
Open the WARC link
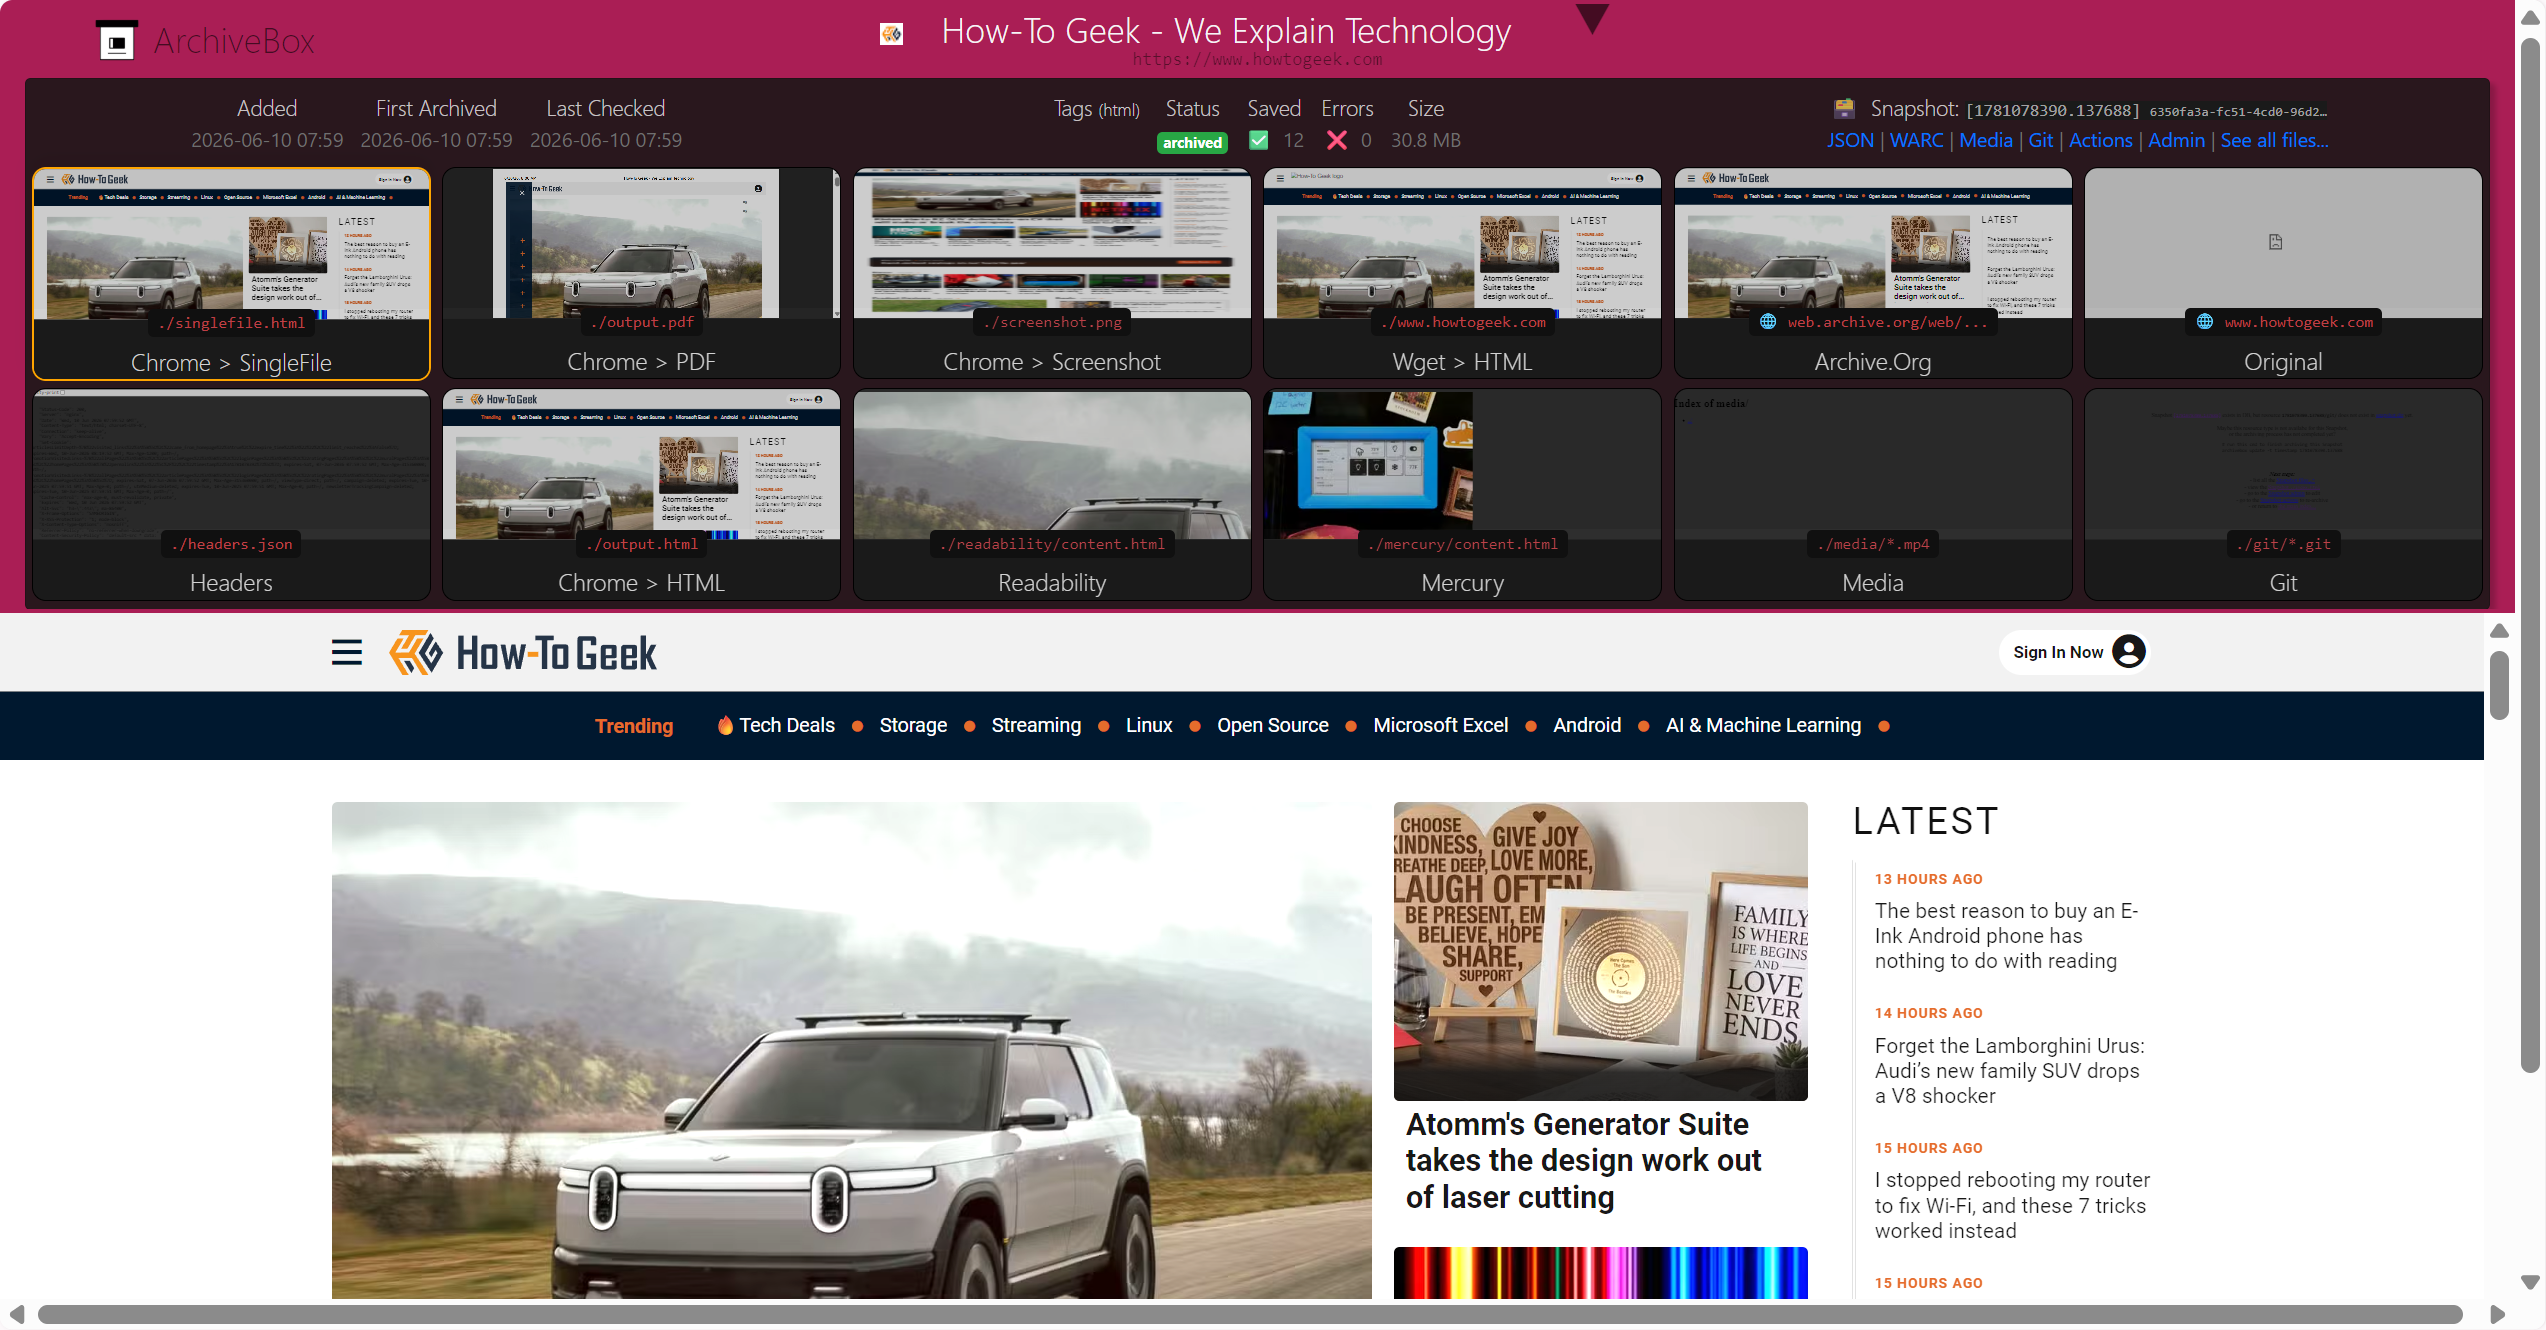[1916, 140]
